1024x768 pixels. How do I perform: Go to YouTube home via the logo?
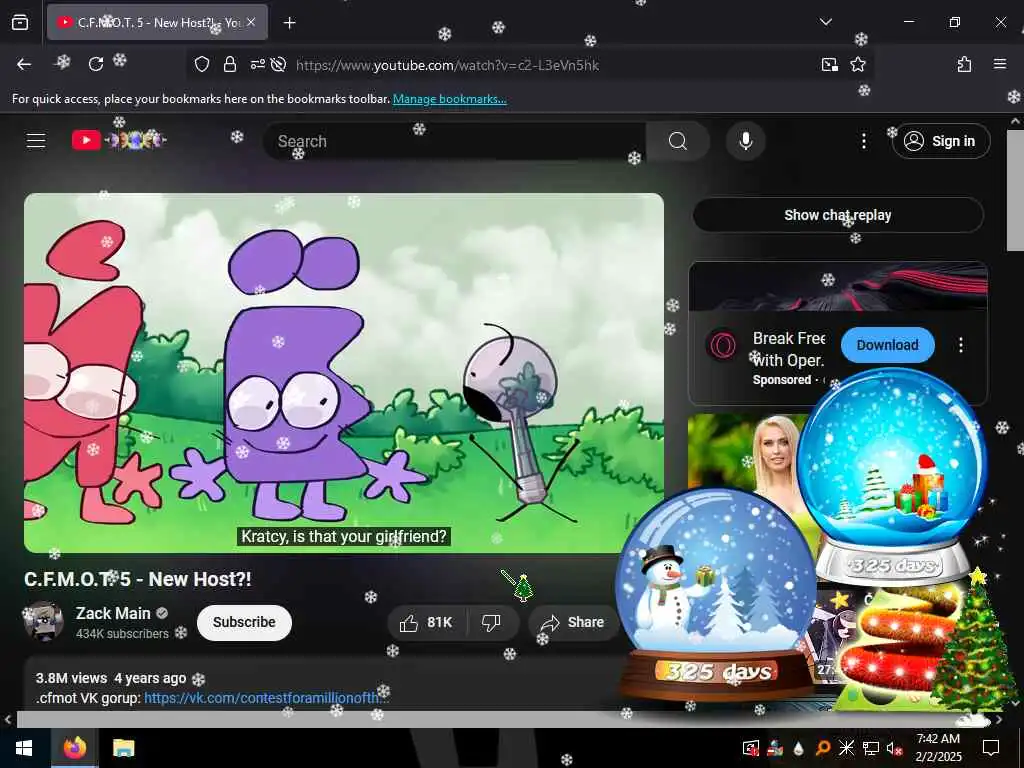tap(119, 140)
